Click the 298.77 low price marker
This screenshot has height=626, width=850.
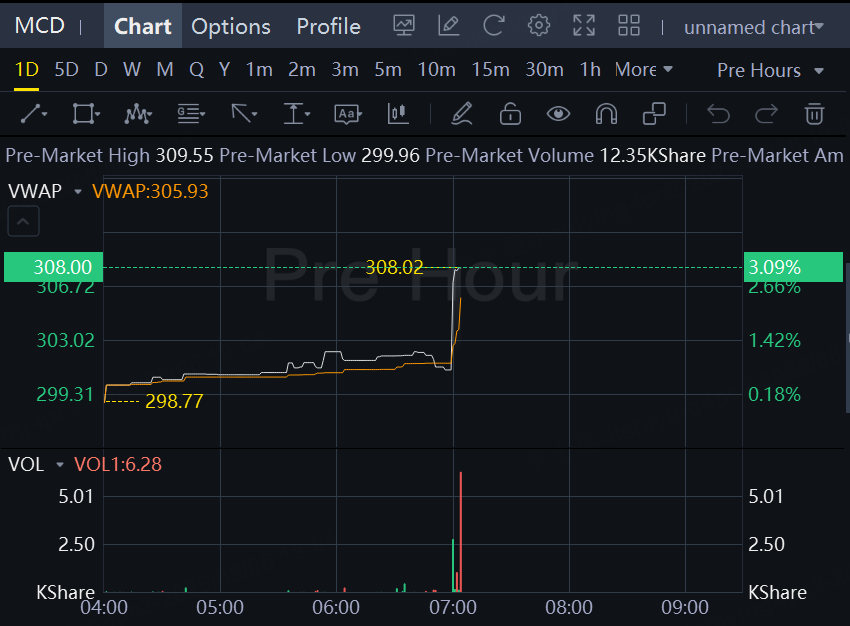[x=174, y=401]
